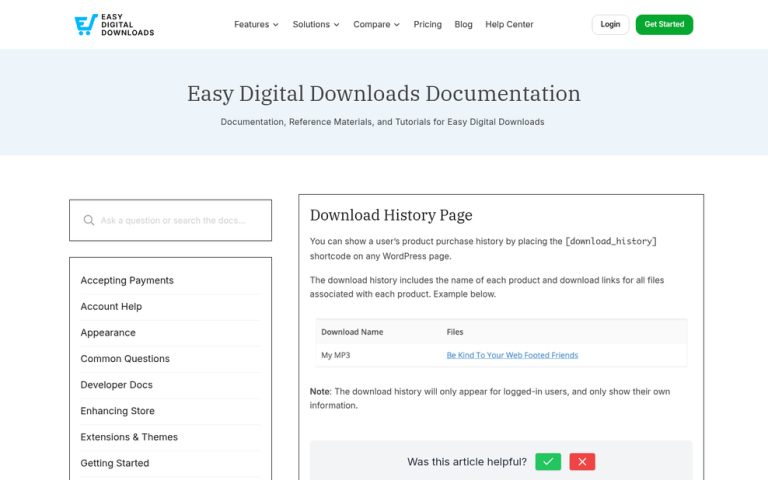Go to the Blog
Image resolution: width=768 pixels, height=480 pixels.
(463, 24)
